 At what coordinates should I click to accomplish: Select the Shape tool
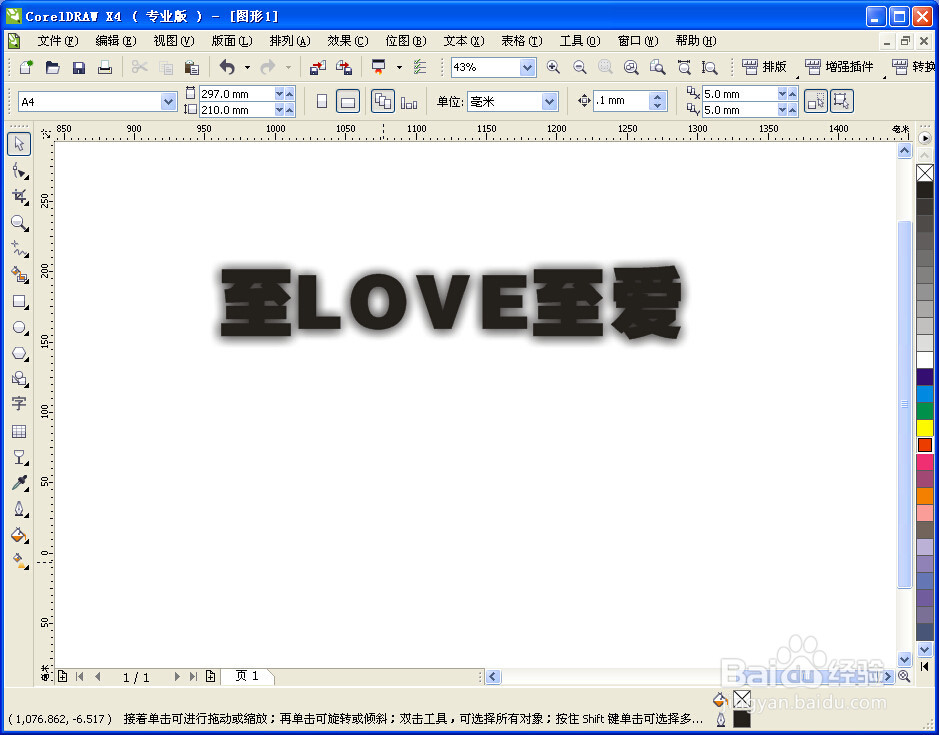[x=20, y=171]
